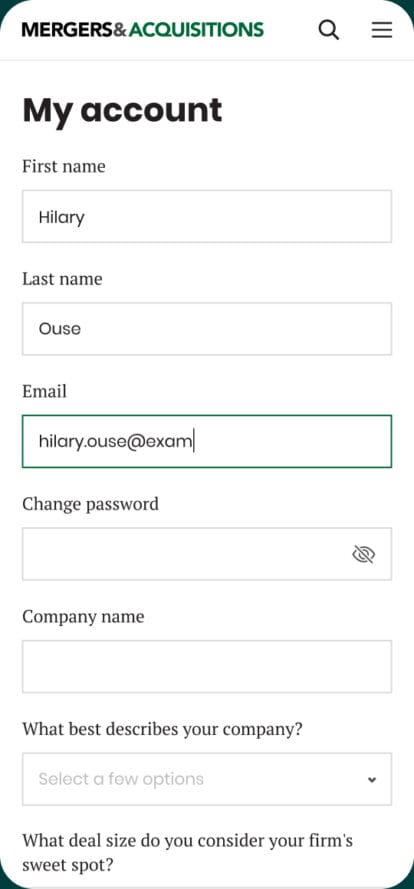Click the 'Change password' label
This screenshot has height=889, width=414.
[91, 504]
